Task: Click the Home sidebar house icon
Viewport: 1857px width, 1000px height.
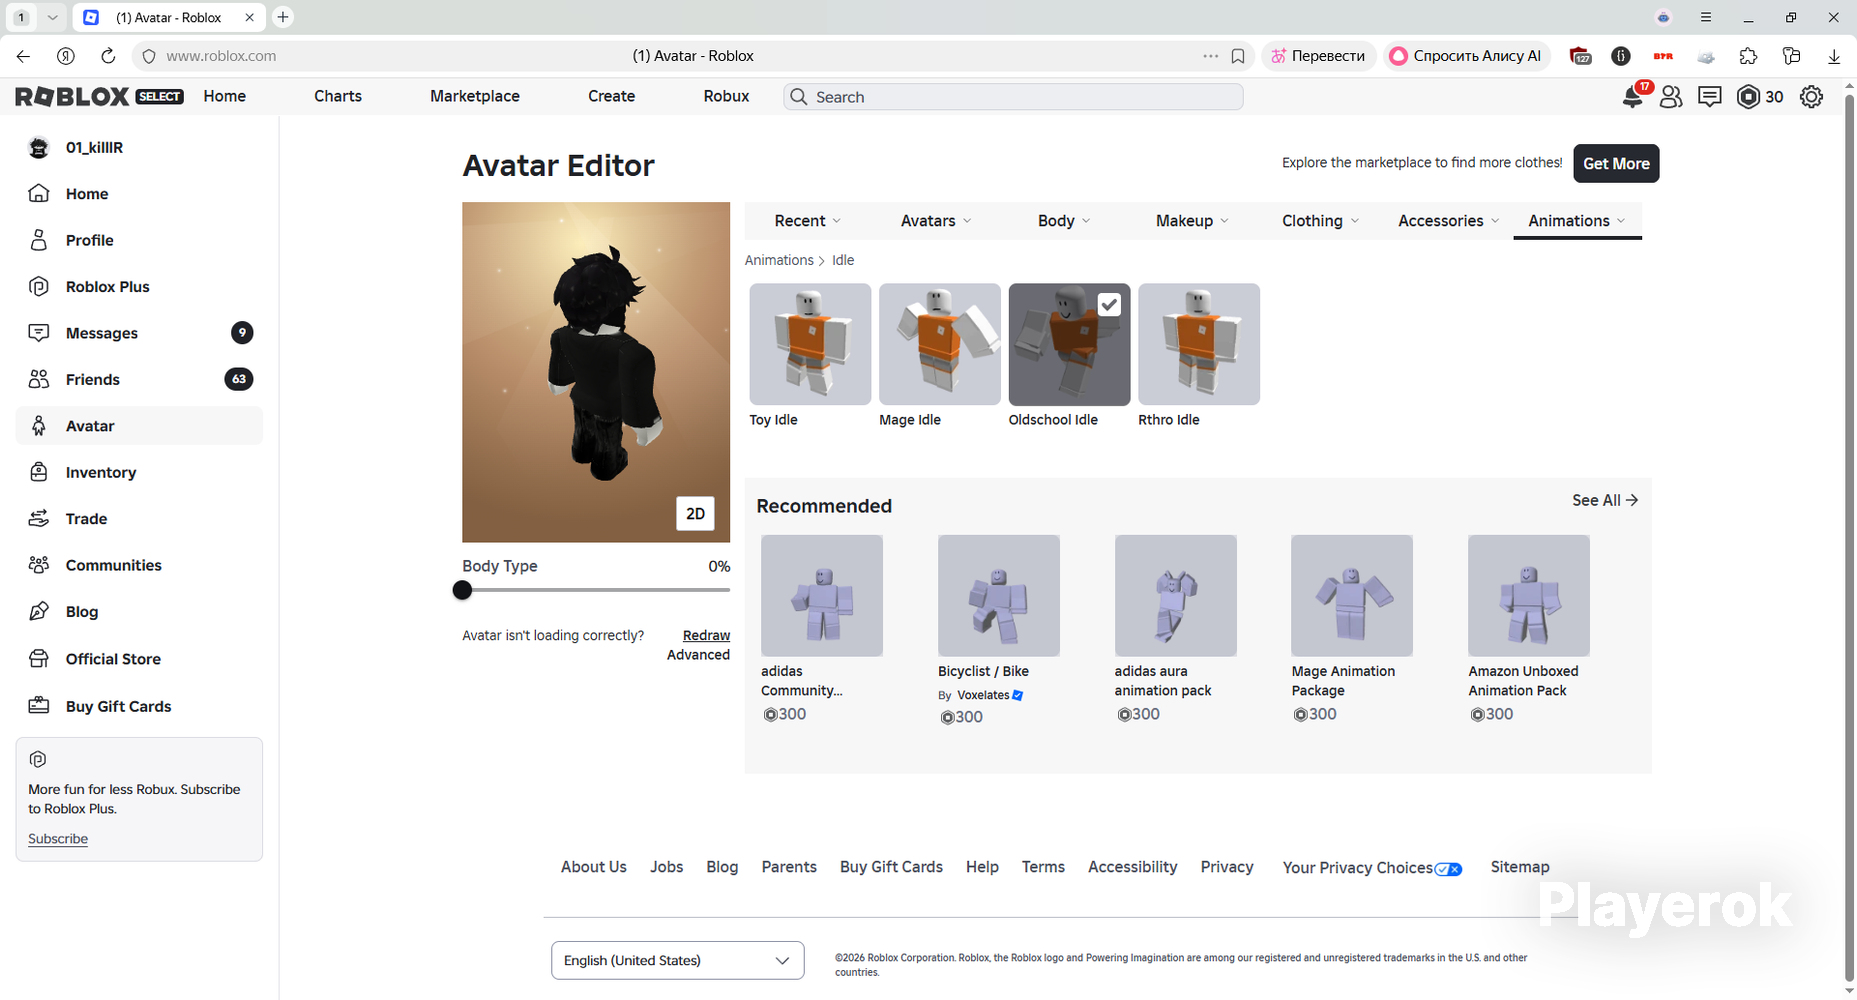Action: click(39, 193)
